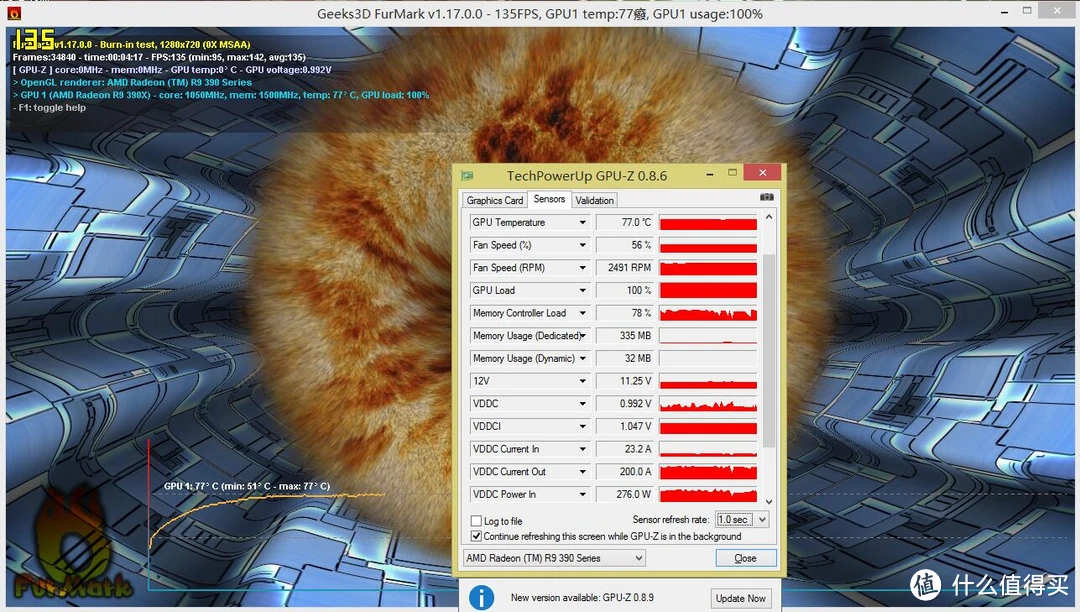
Task: Click the 'F1: toggle help' text in FurMark
Action: 50,107
